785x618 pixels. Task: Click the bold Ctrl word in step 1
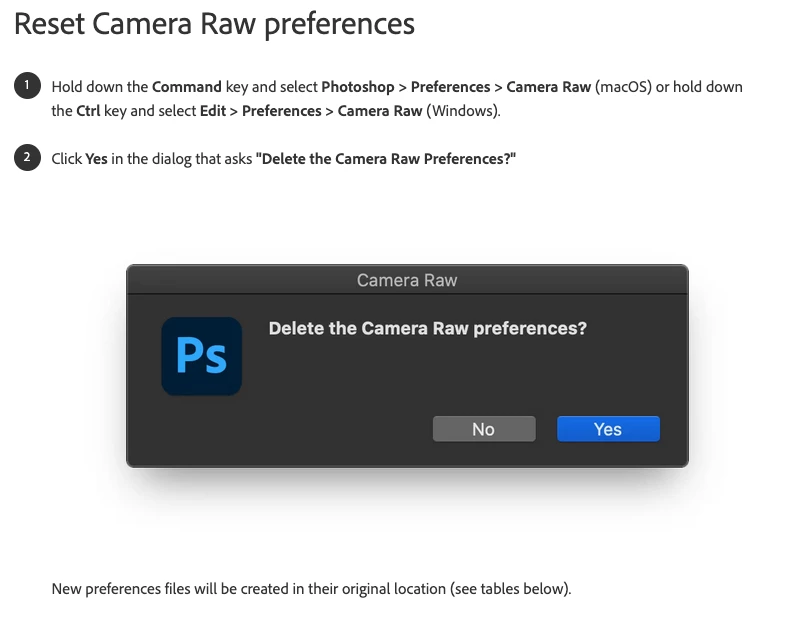click(x=88, y=111)
